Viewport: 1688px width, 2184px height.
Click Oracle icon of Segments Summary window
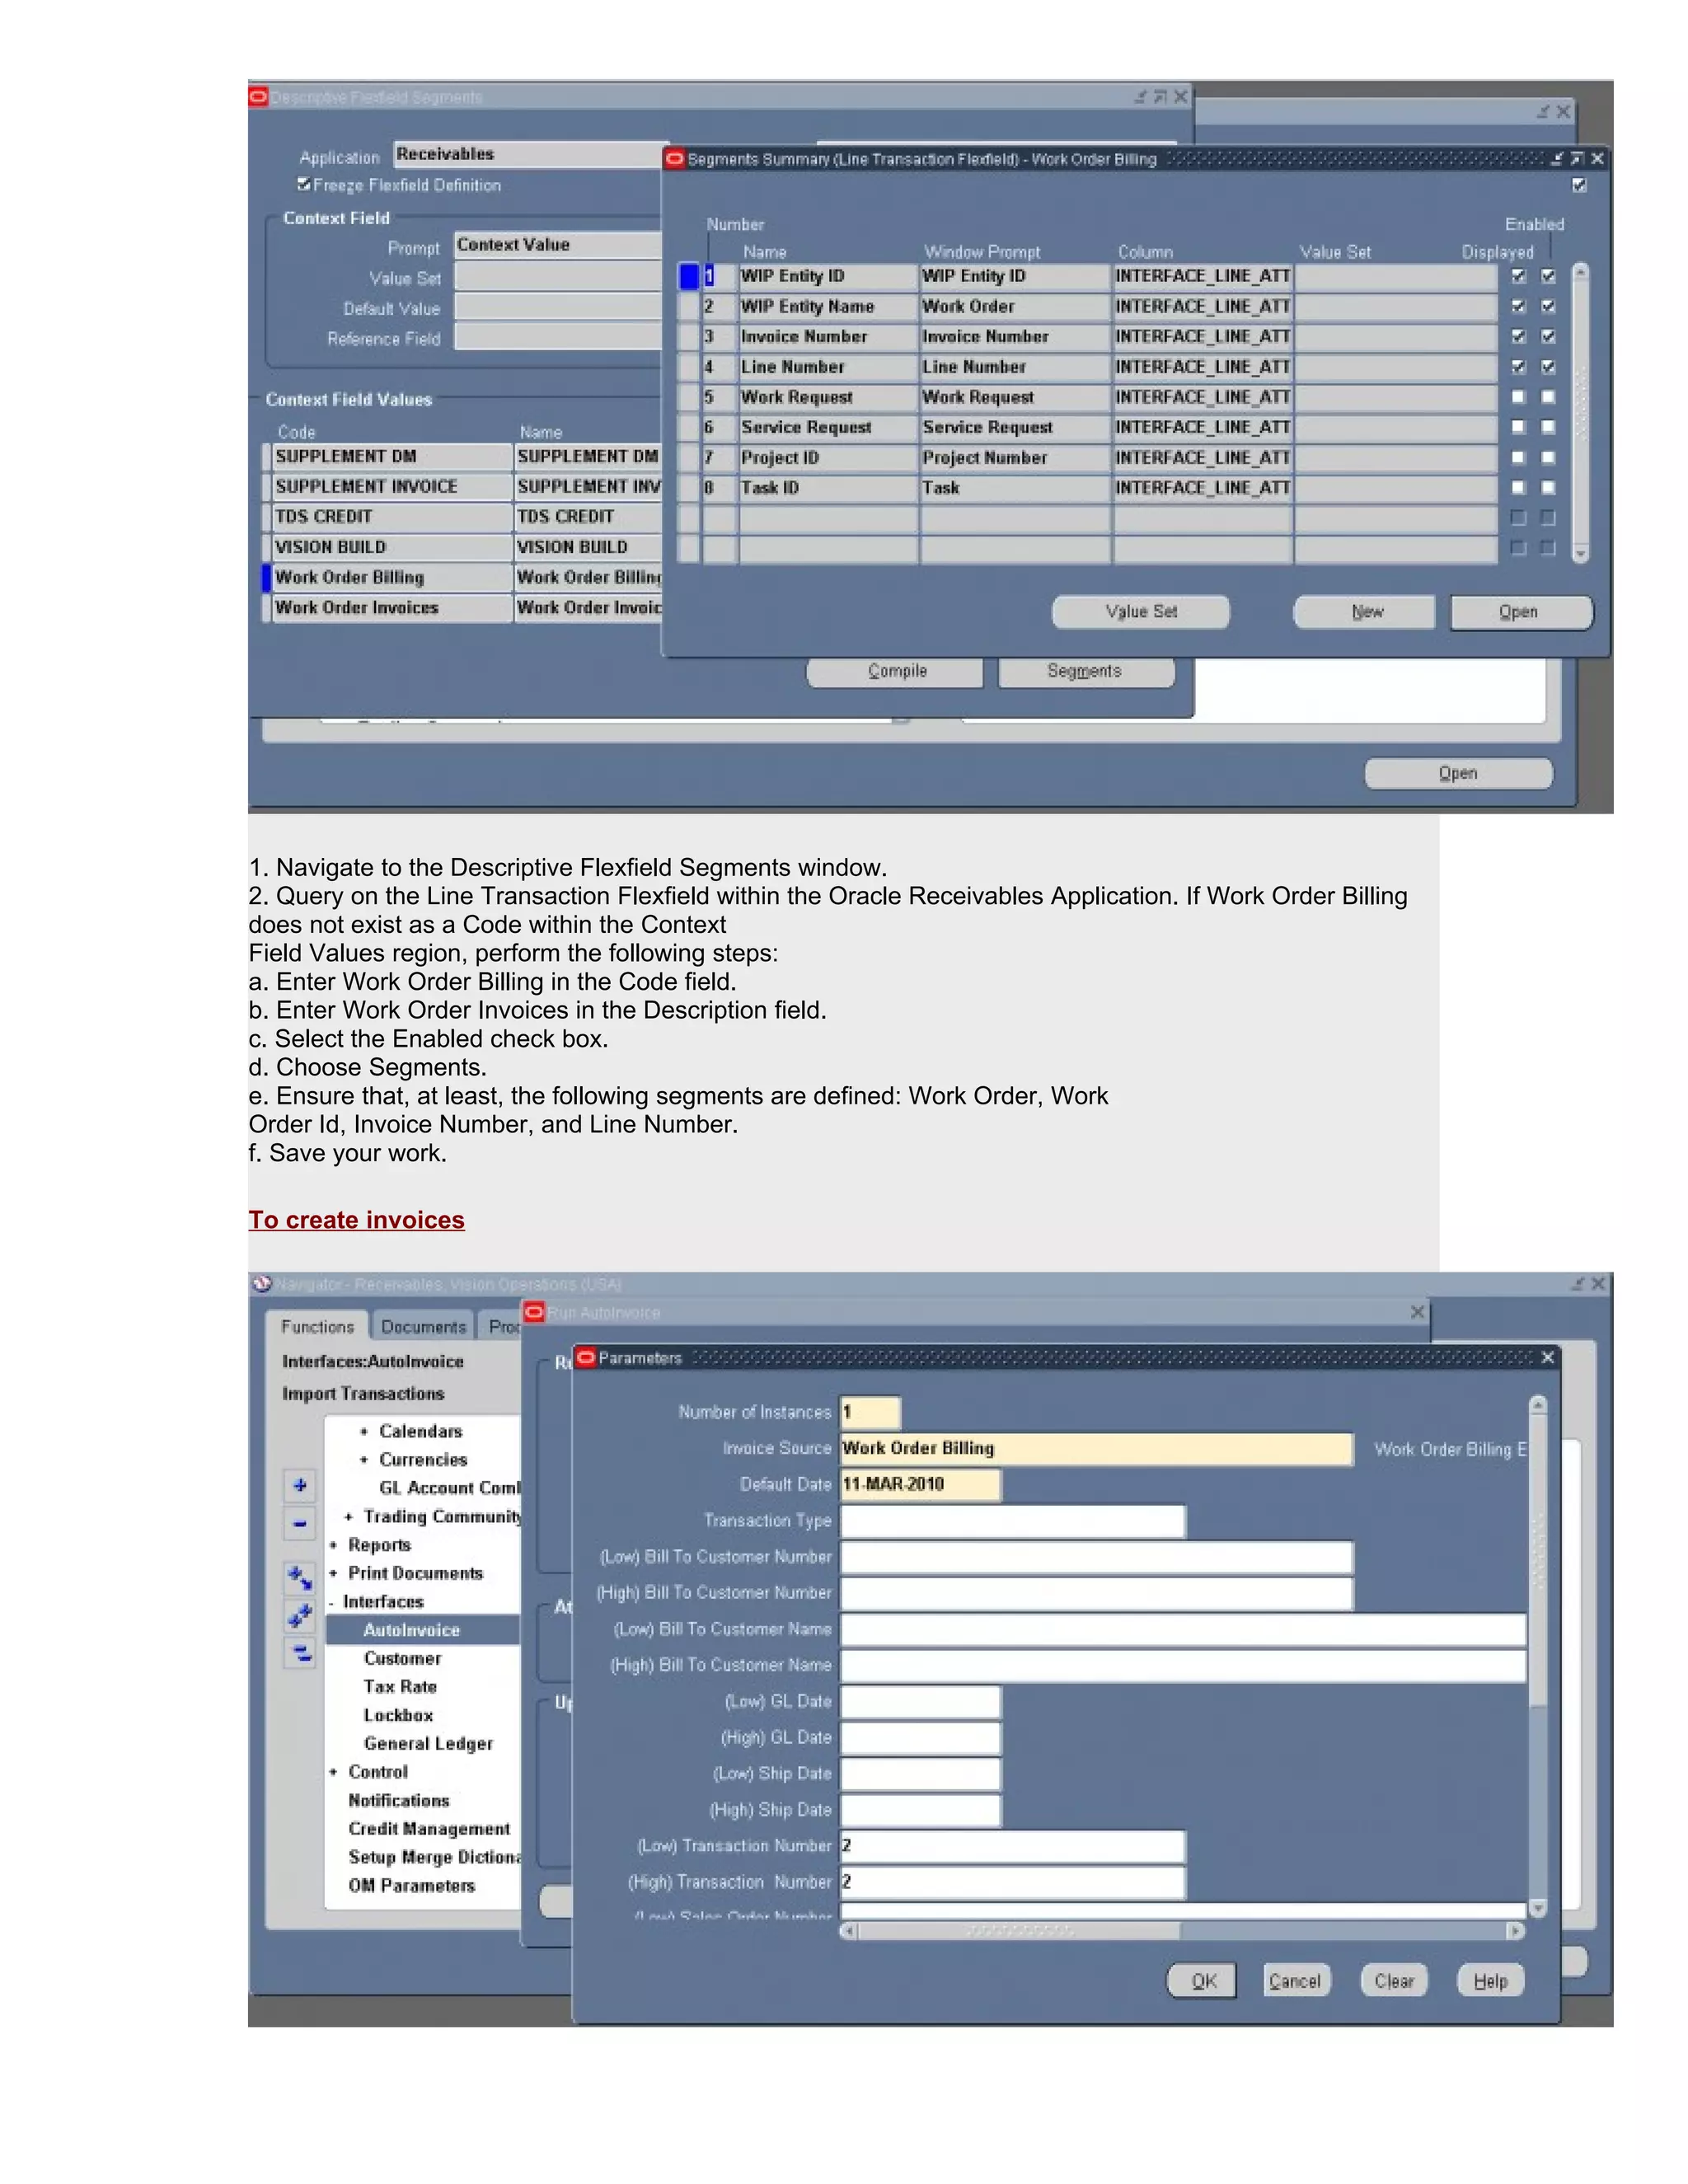[675, 158]
